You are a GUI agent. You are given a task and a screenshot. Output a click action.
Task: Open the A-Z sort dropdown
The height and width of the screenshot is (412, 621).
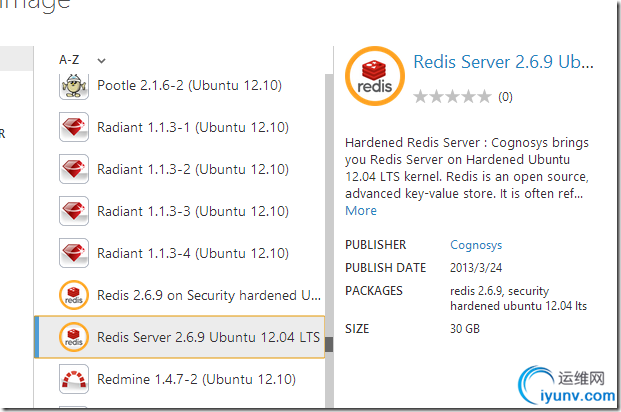pos(82,60)
